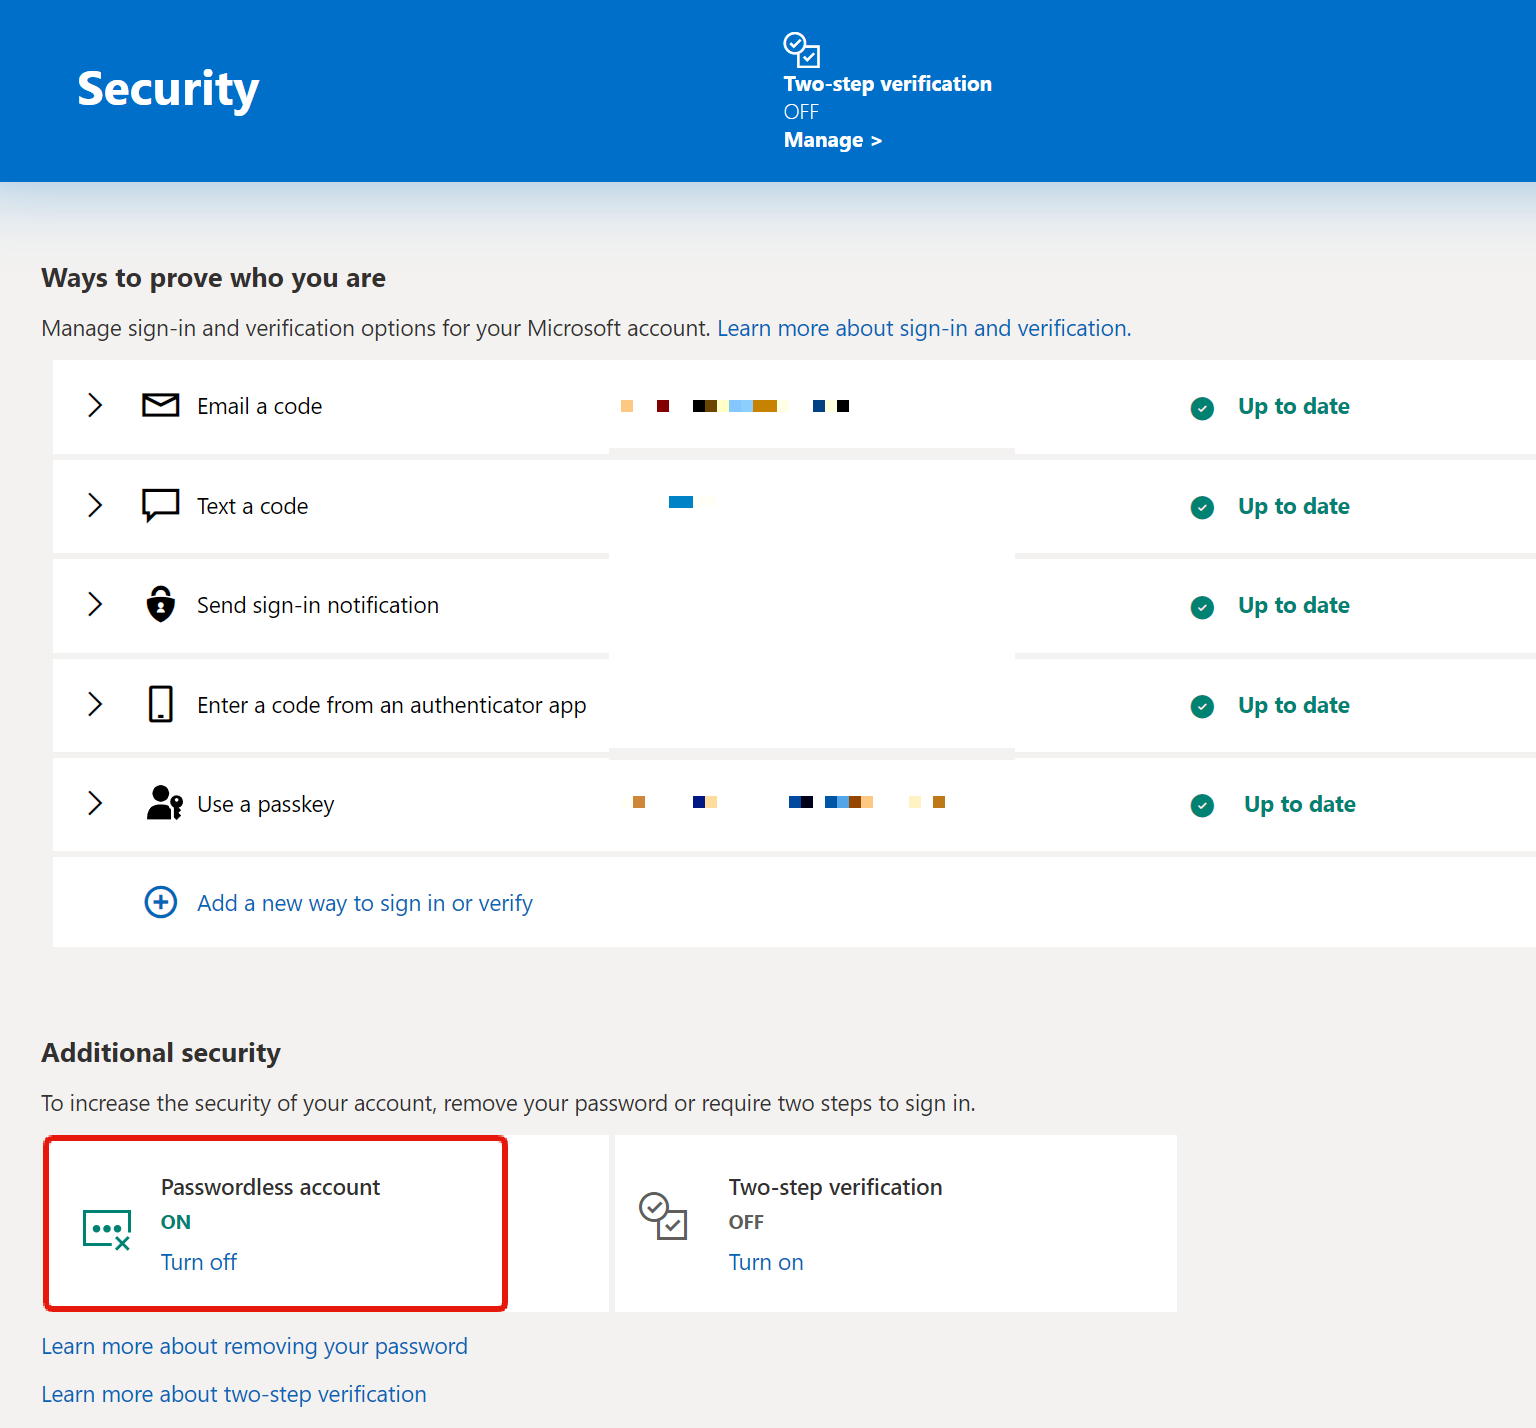The image size is (1536, 1428).
Task: Click the chat bubble icon for Text a code
Action: (x=161, y=506)
